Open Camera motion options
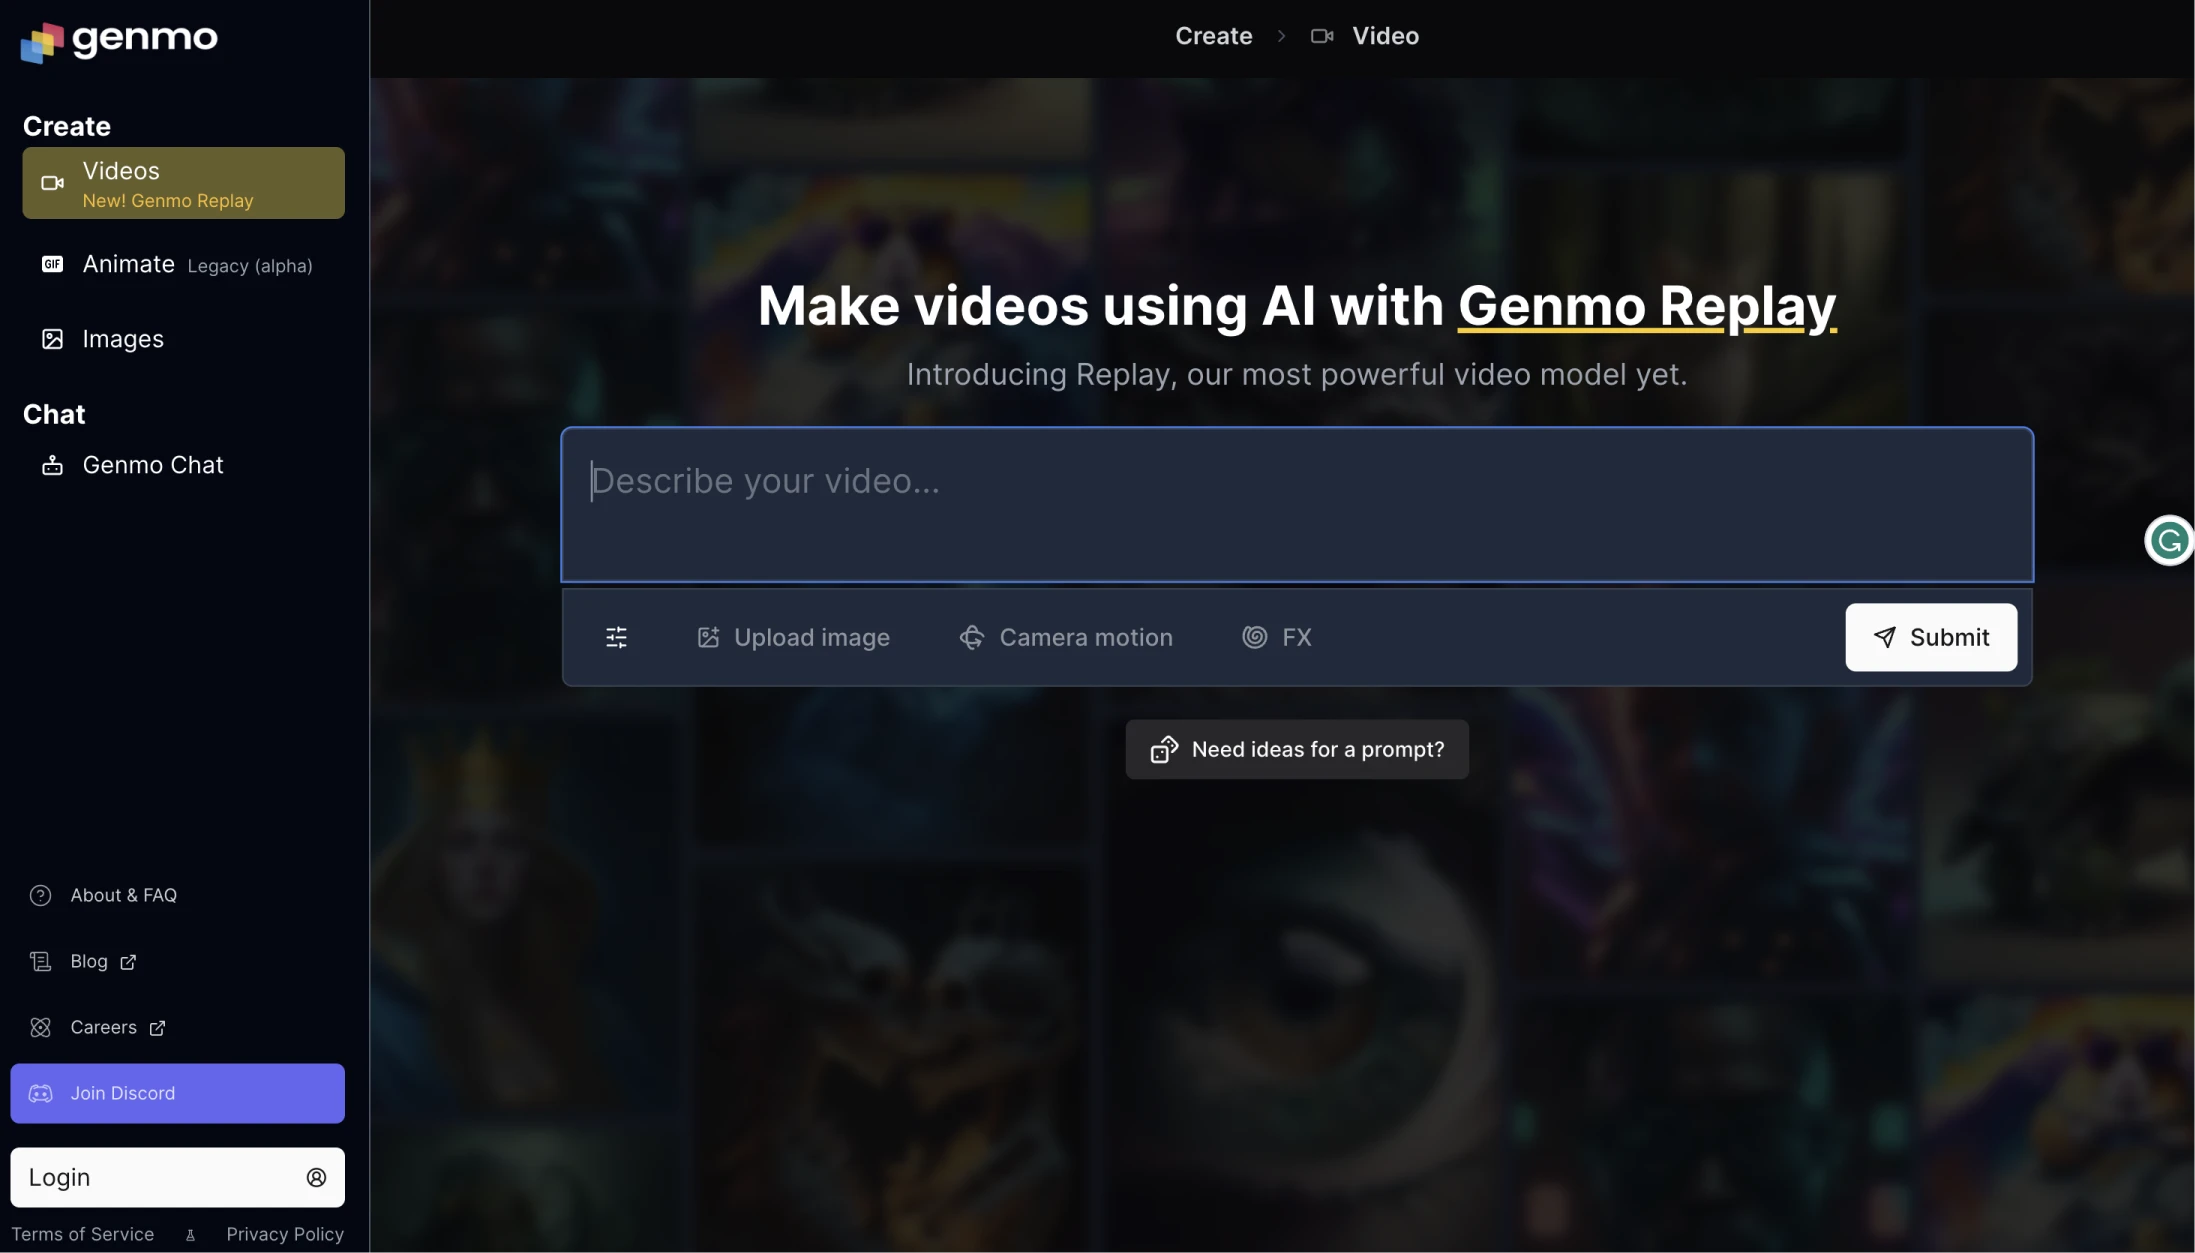This screenshot has width=2195, height=1253. [x=1066, y=637]
